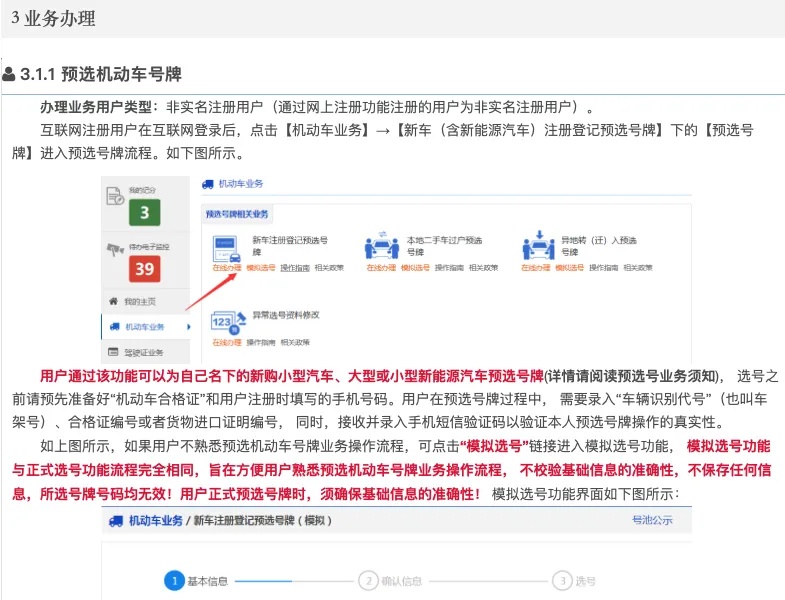Click the green score badge showing 3
The height and width of the screenshot is (600, 785).
click(144, 213)
